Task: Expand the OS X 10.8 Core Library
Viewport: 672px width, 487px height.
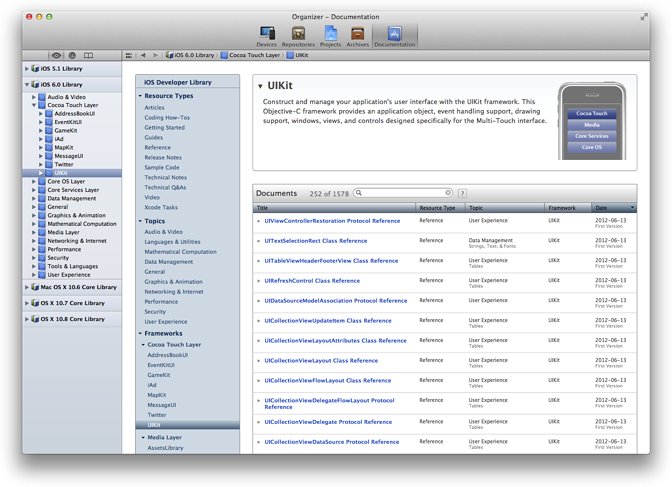Action: point(29,319)
